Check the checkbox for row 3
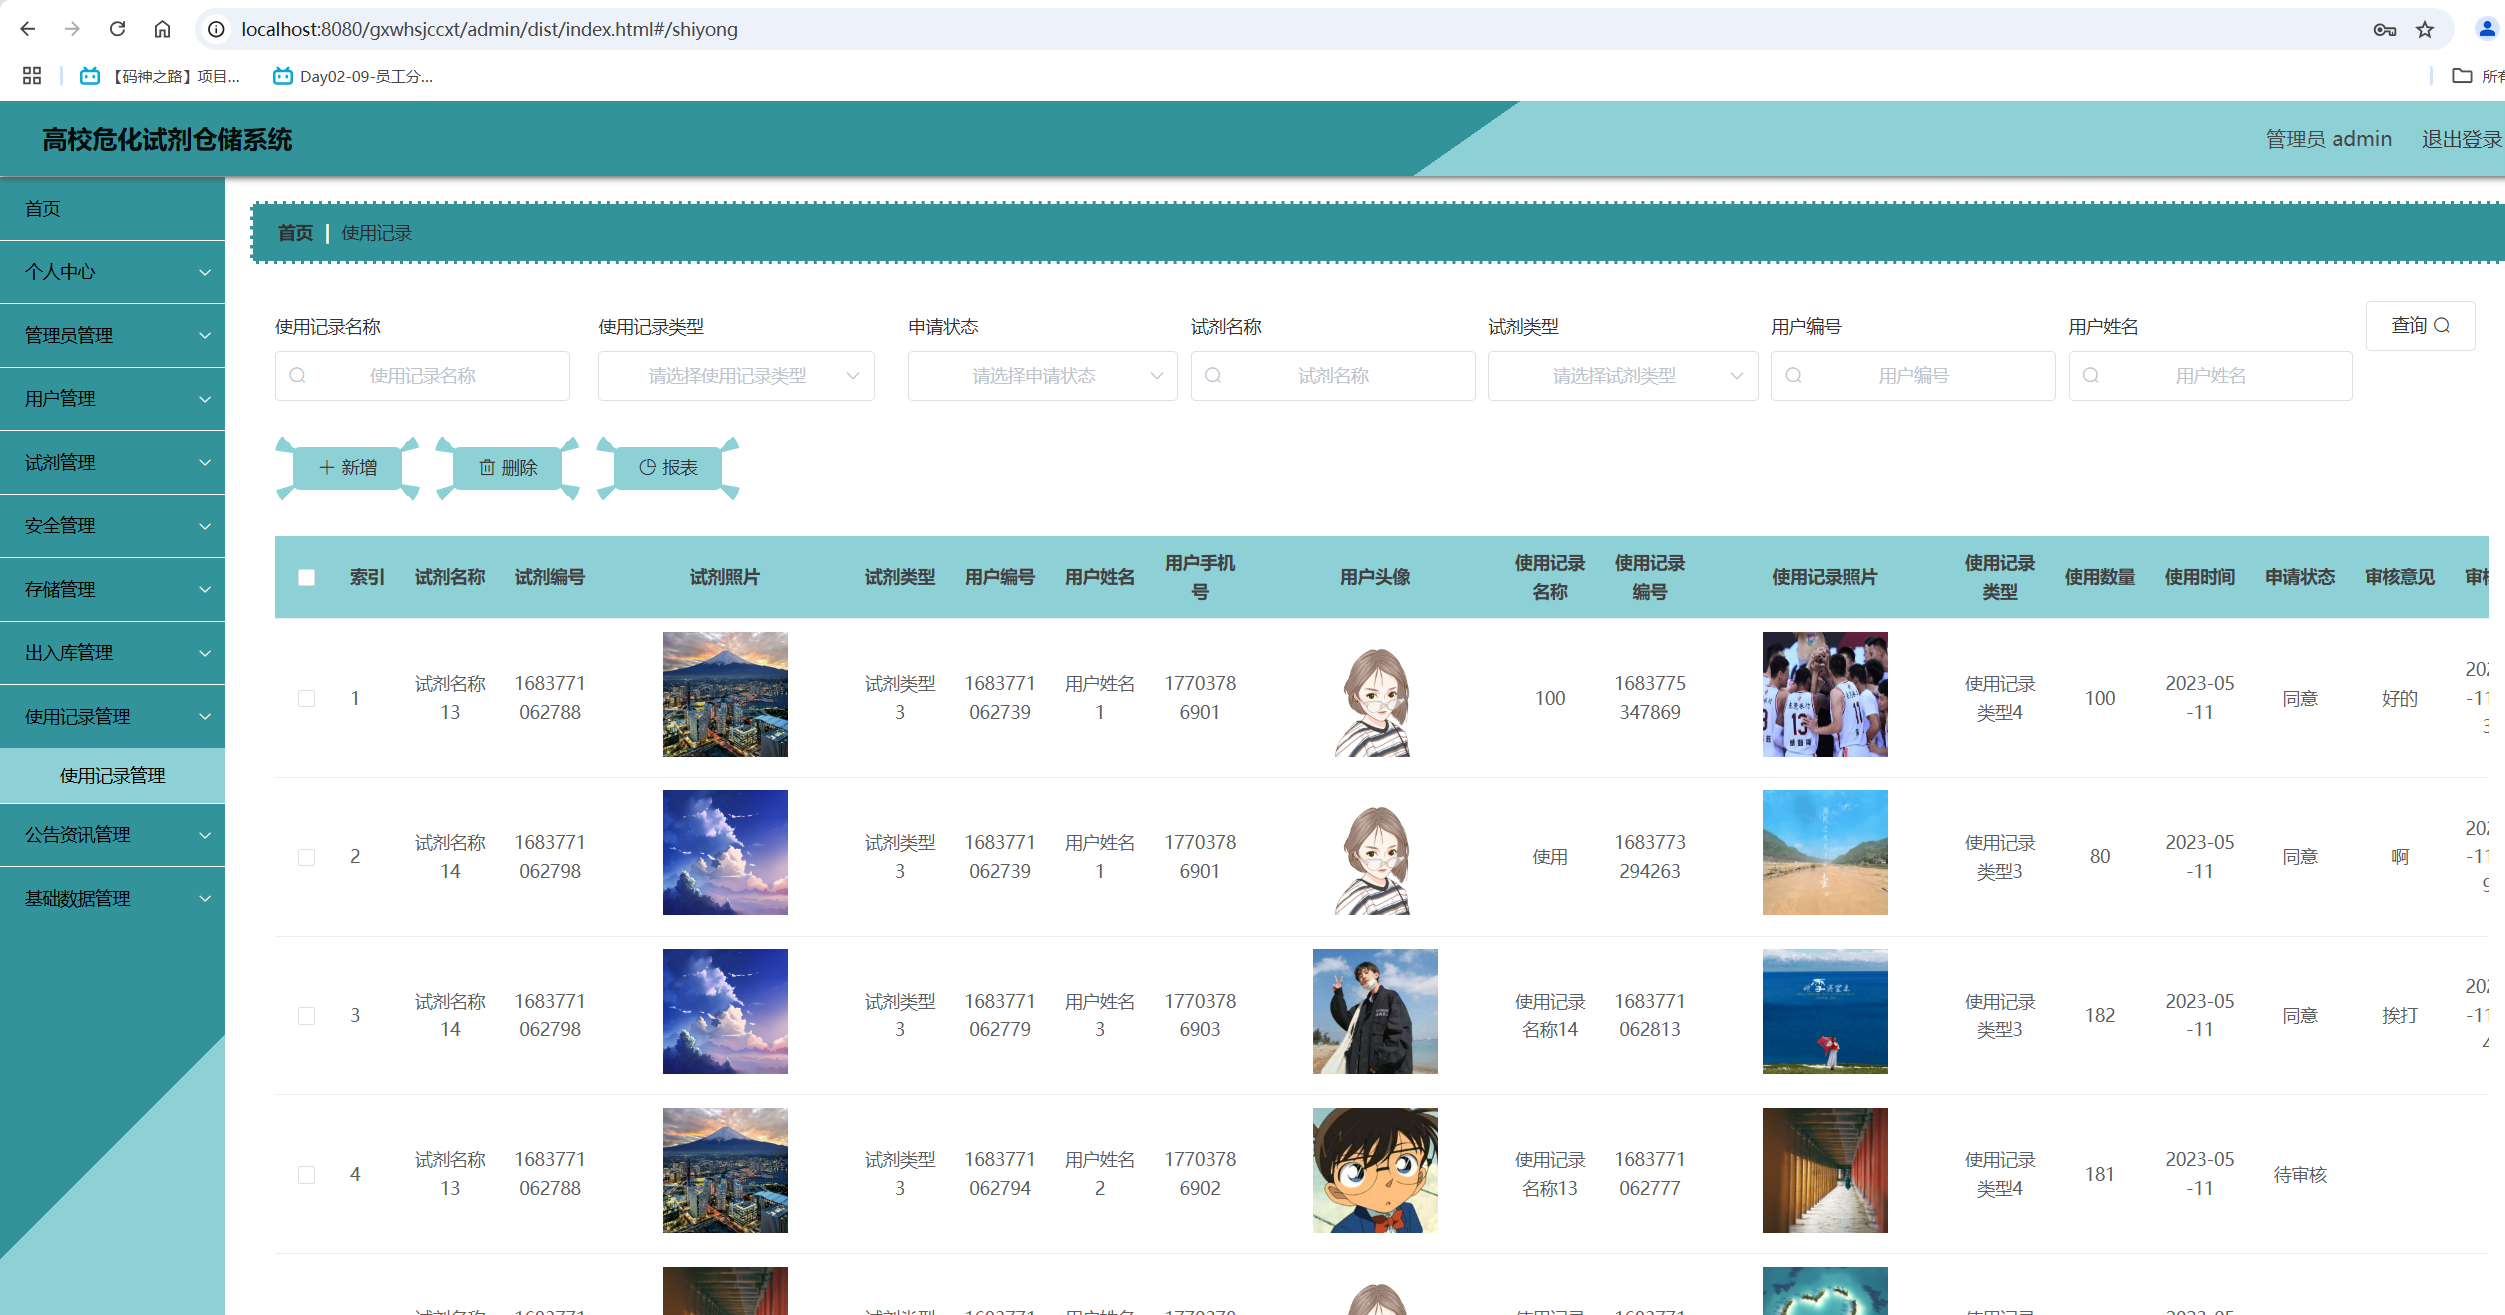The width and height of the screenshot is (2505, 1315). point(306,1015)
